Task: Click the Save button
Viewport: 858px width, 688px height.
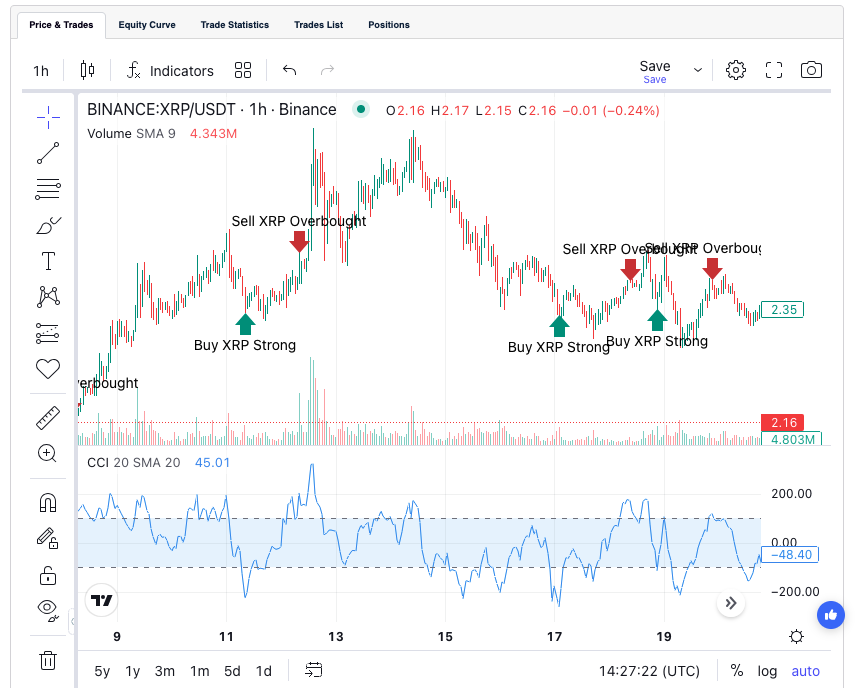Action: click(654, 71)
